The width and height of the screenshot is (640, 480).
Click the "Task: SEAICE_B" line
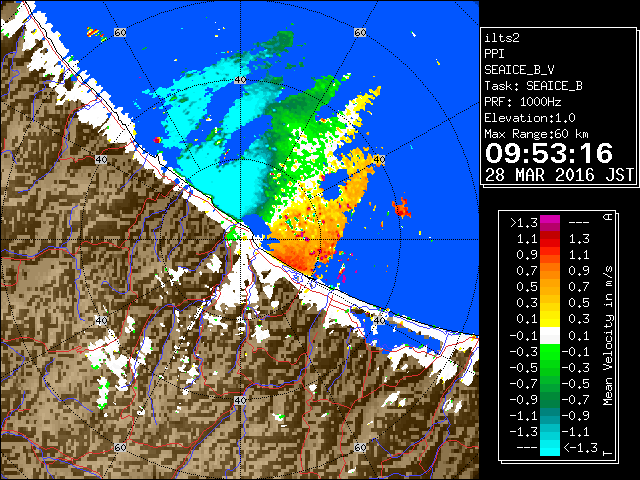[533, 86]
